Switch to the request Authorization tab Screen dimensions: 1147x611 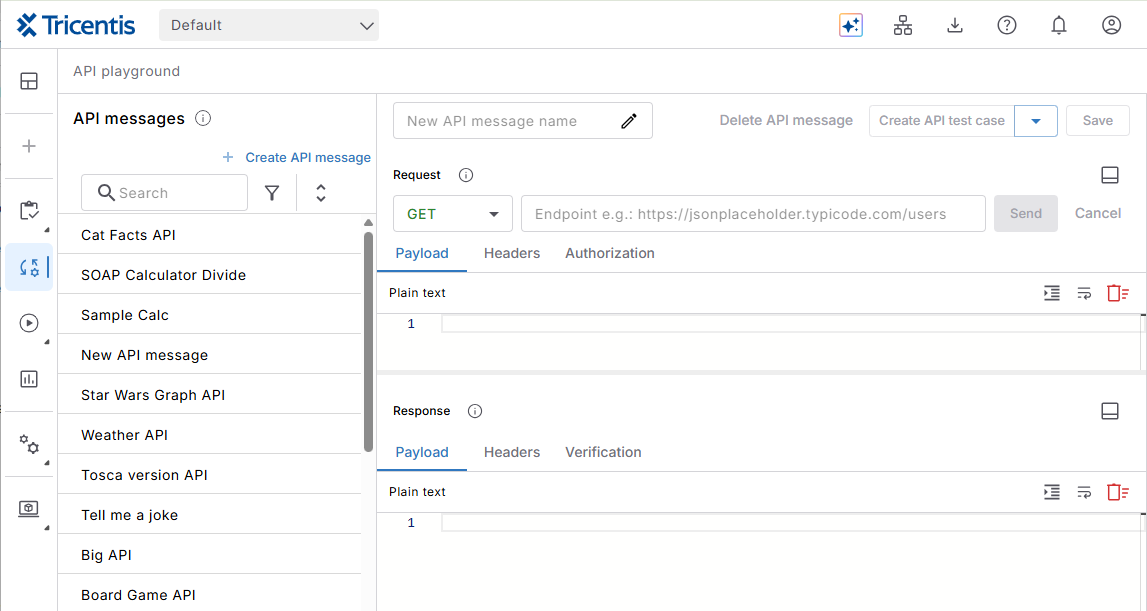click(609, 253)
